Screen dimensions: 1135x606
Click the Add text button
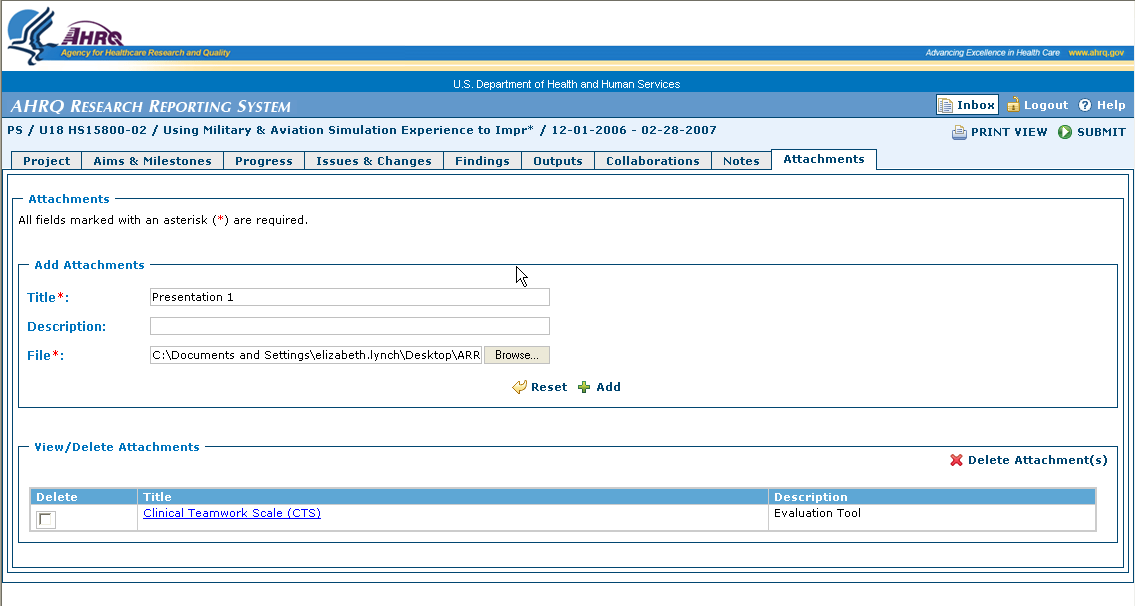pos(608,387)
